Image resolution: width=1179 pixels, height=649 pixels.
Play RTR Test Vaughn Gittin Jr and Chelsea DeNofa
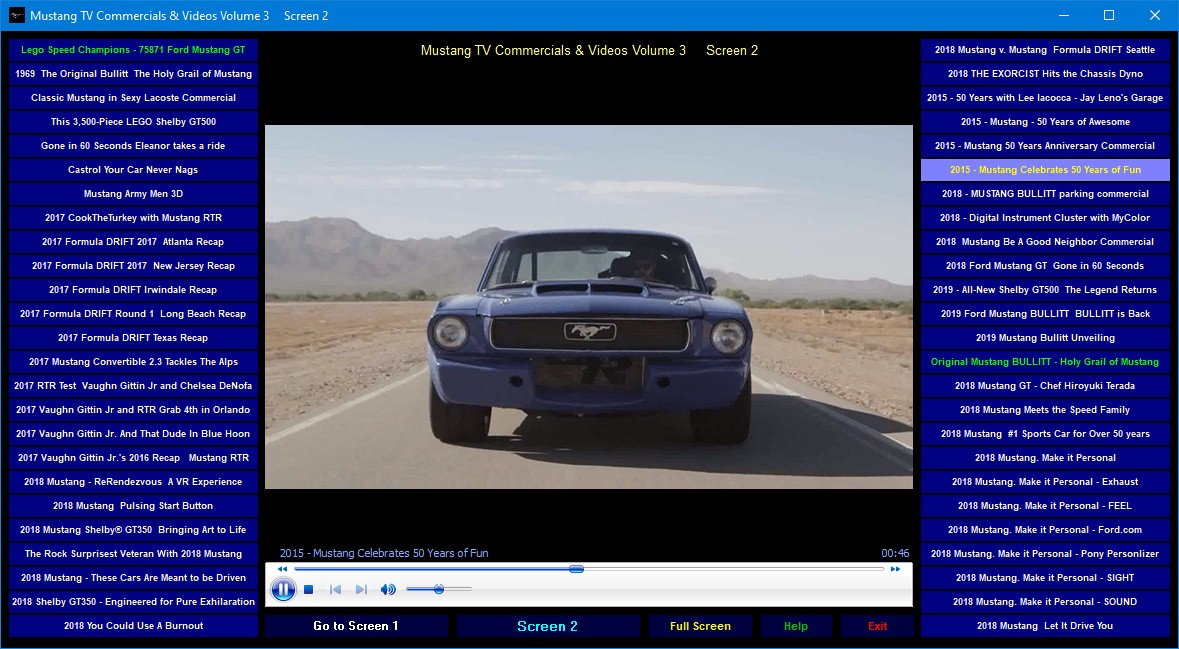pyautogui.click(x=133, y=386)
